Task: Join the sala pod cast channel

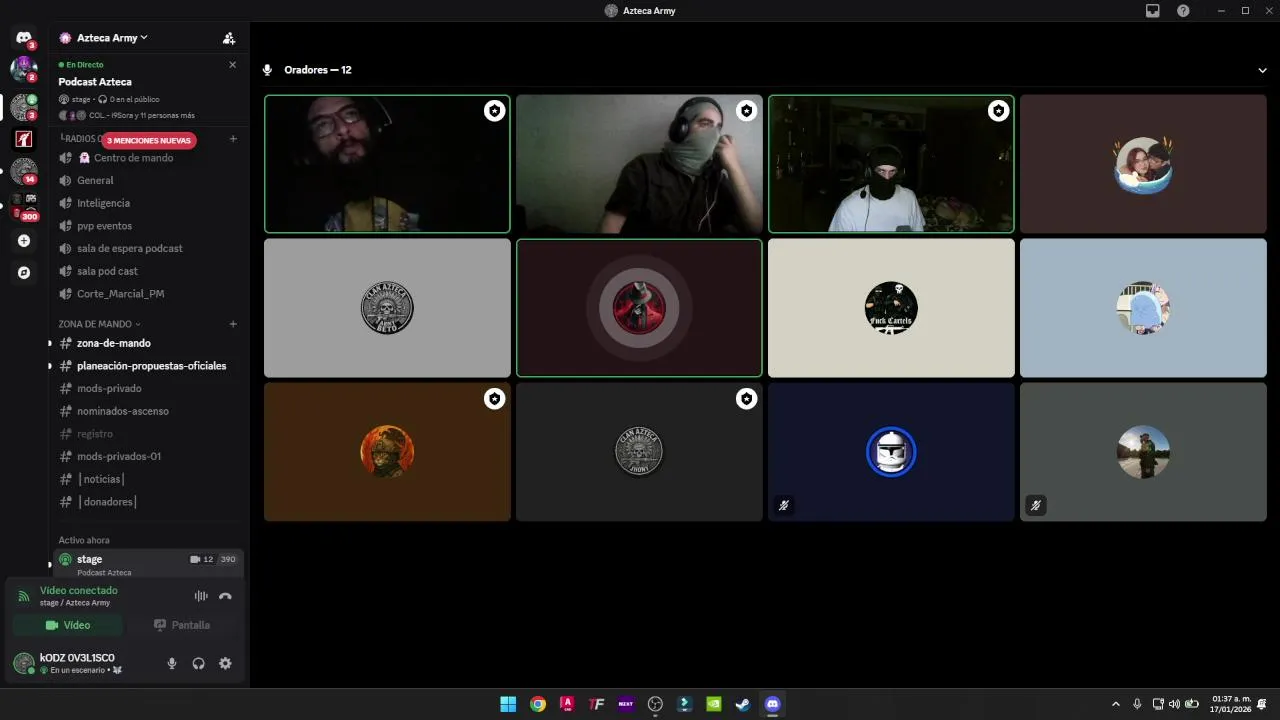Action: pos(147,271)
